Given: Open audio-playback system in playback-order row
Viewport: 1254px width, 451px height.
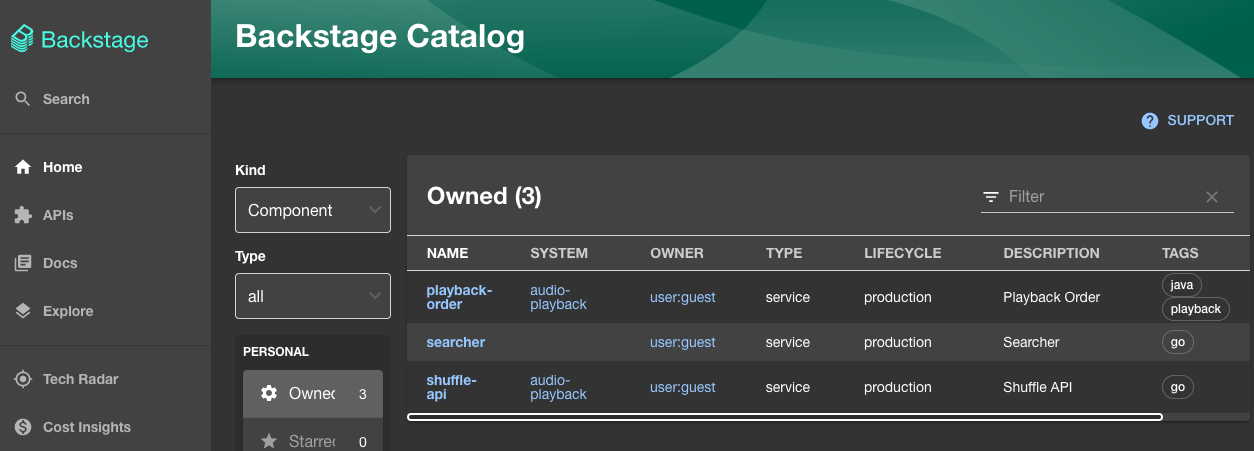Looking at the screenshot, I should [558, 297].
